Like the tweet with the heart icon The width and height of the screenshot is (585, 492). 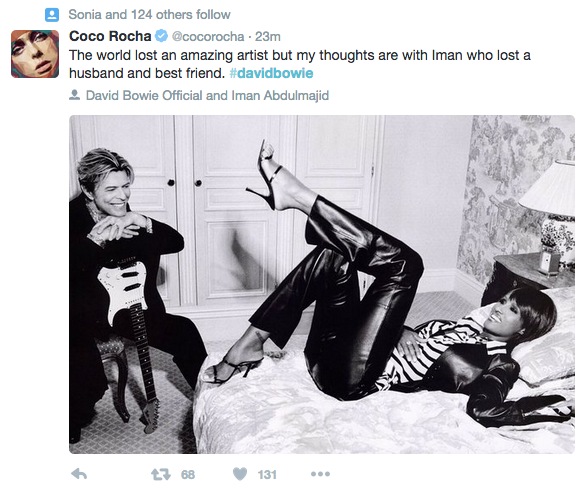coord(240,474)
